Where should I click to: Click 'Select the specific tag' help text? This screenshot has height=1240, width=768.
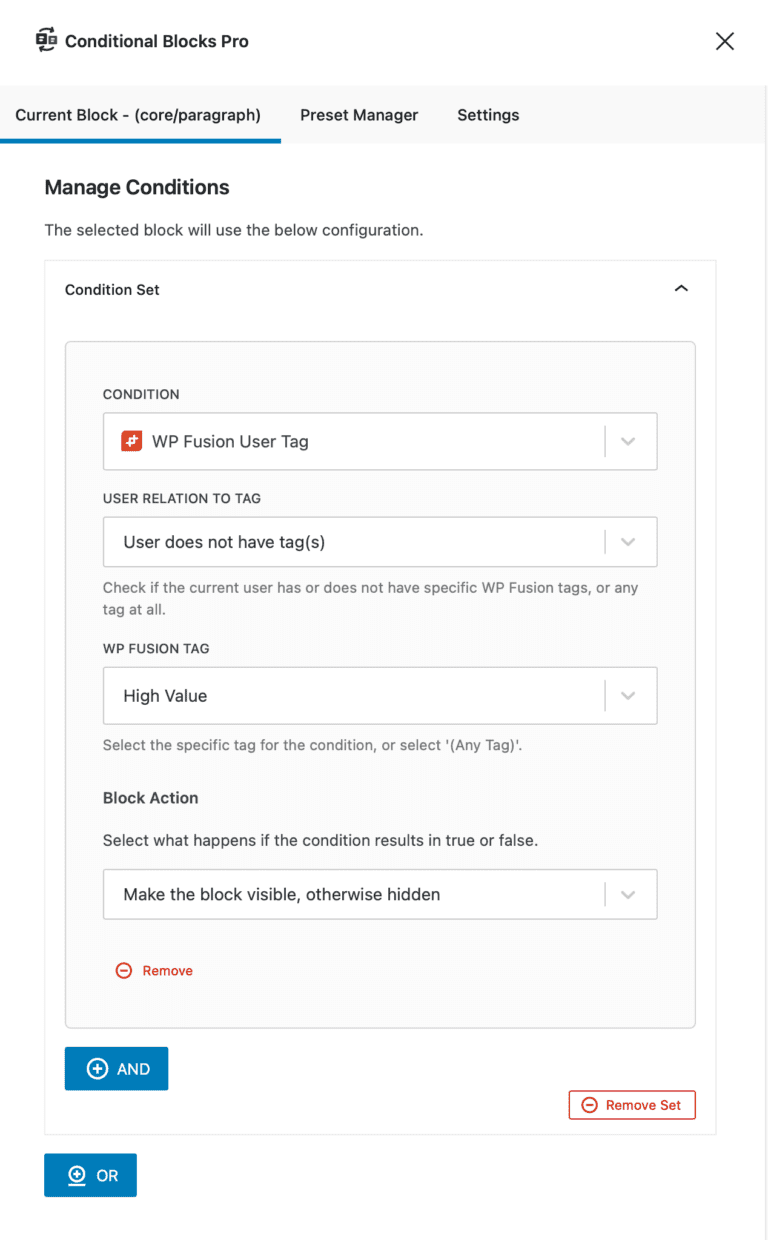315,745
